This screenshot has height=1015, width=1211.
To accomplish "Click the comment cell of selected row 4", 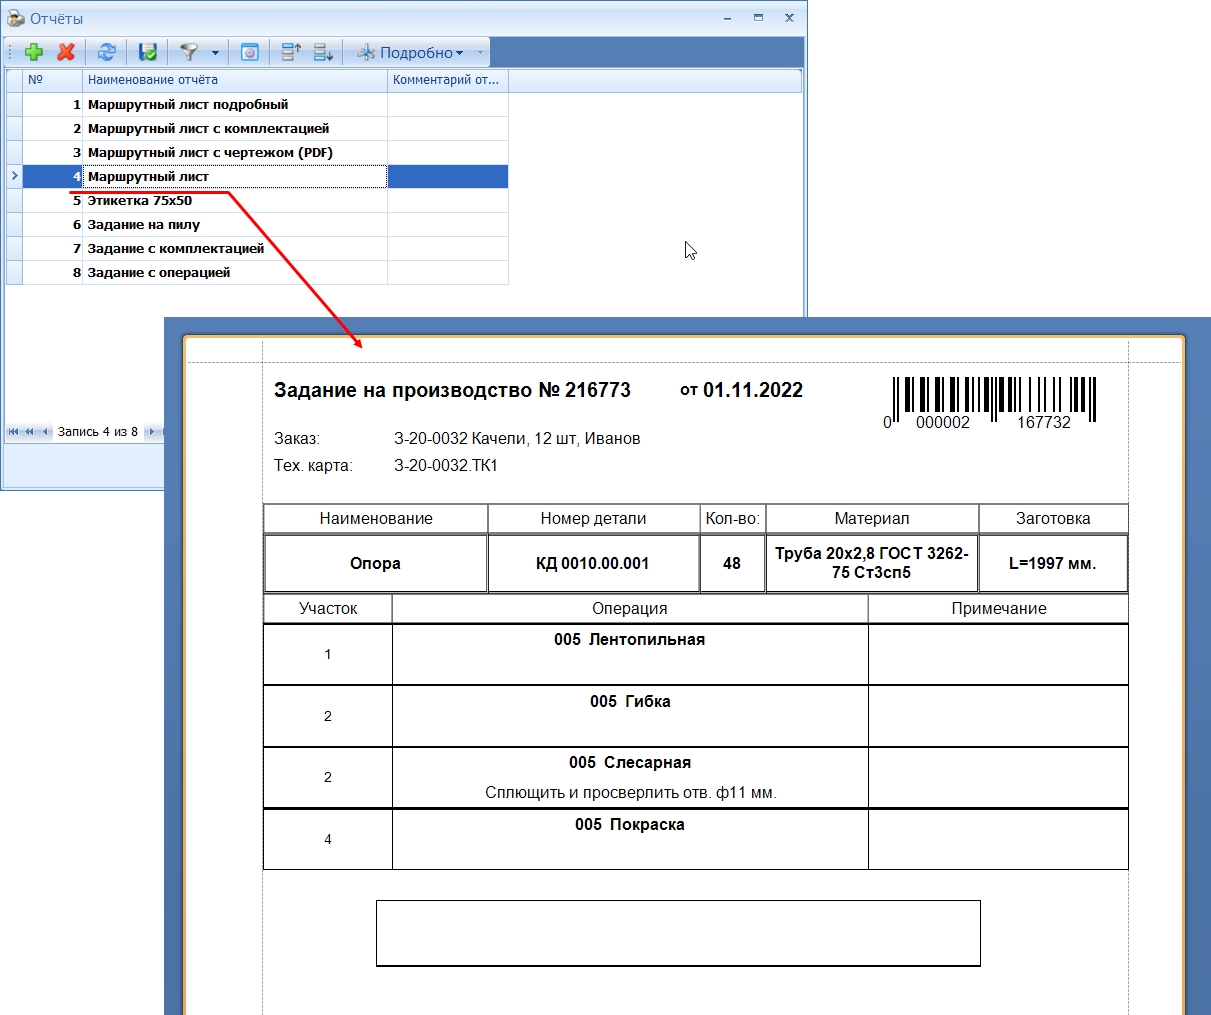I will 448,176.
